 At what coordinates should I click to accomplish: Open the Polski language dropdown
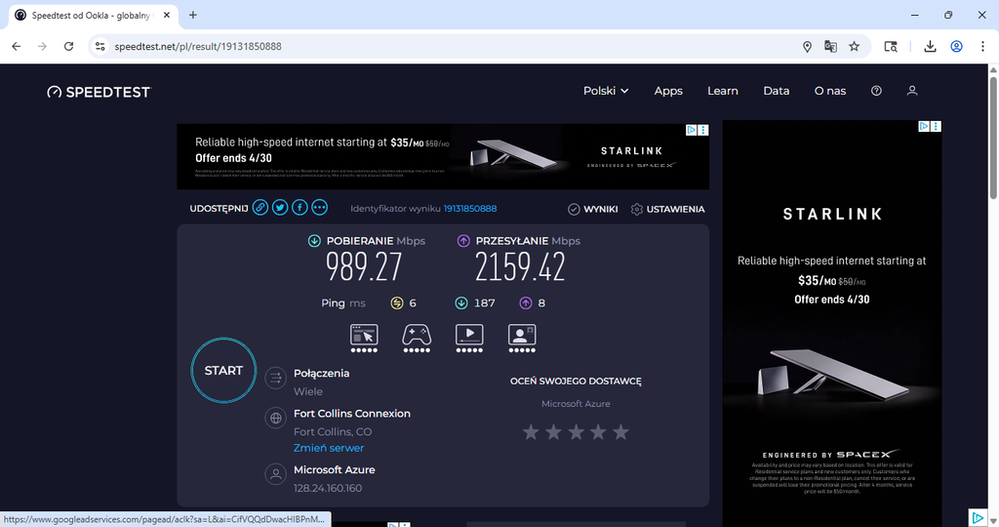coord(606,91)
